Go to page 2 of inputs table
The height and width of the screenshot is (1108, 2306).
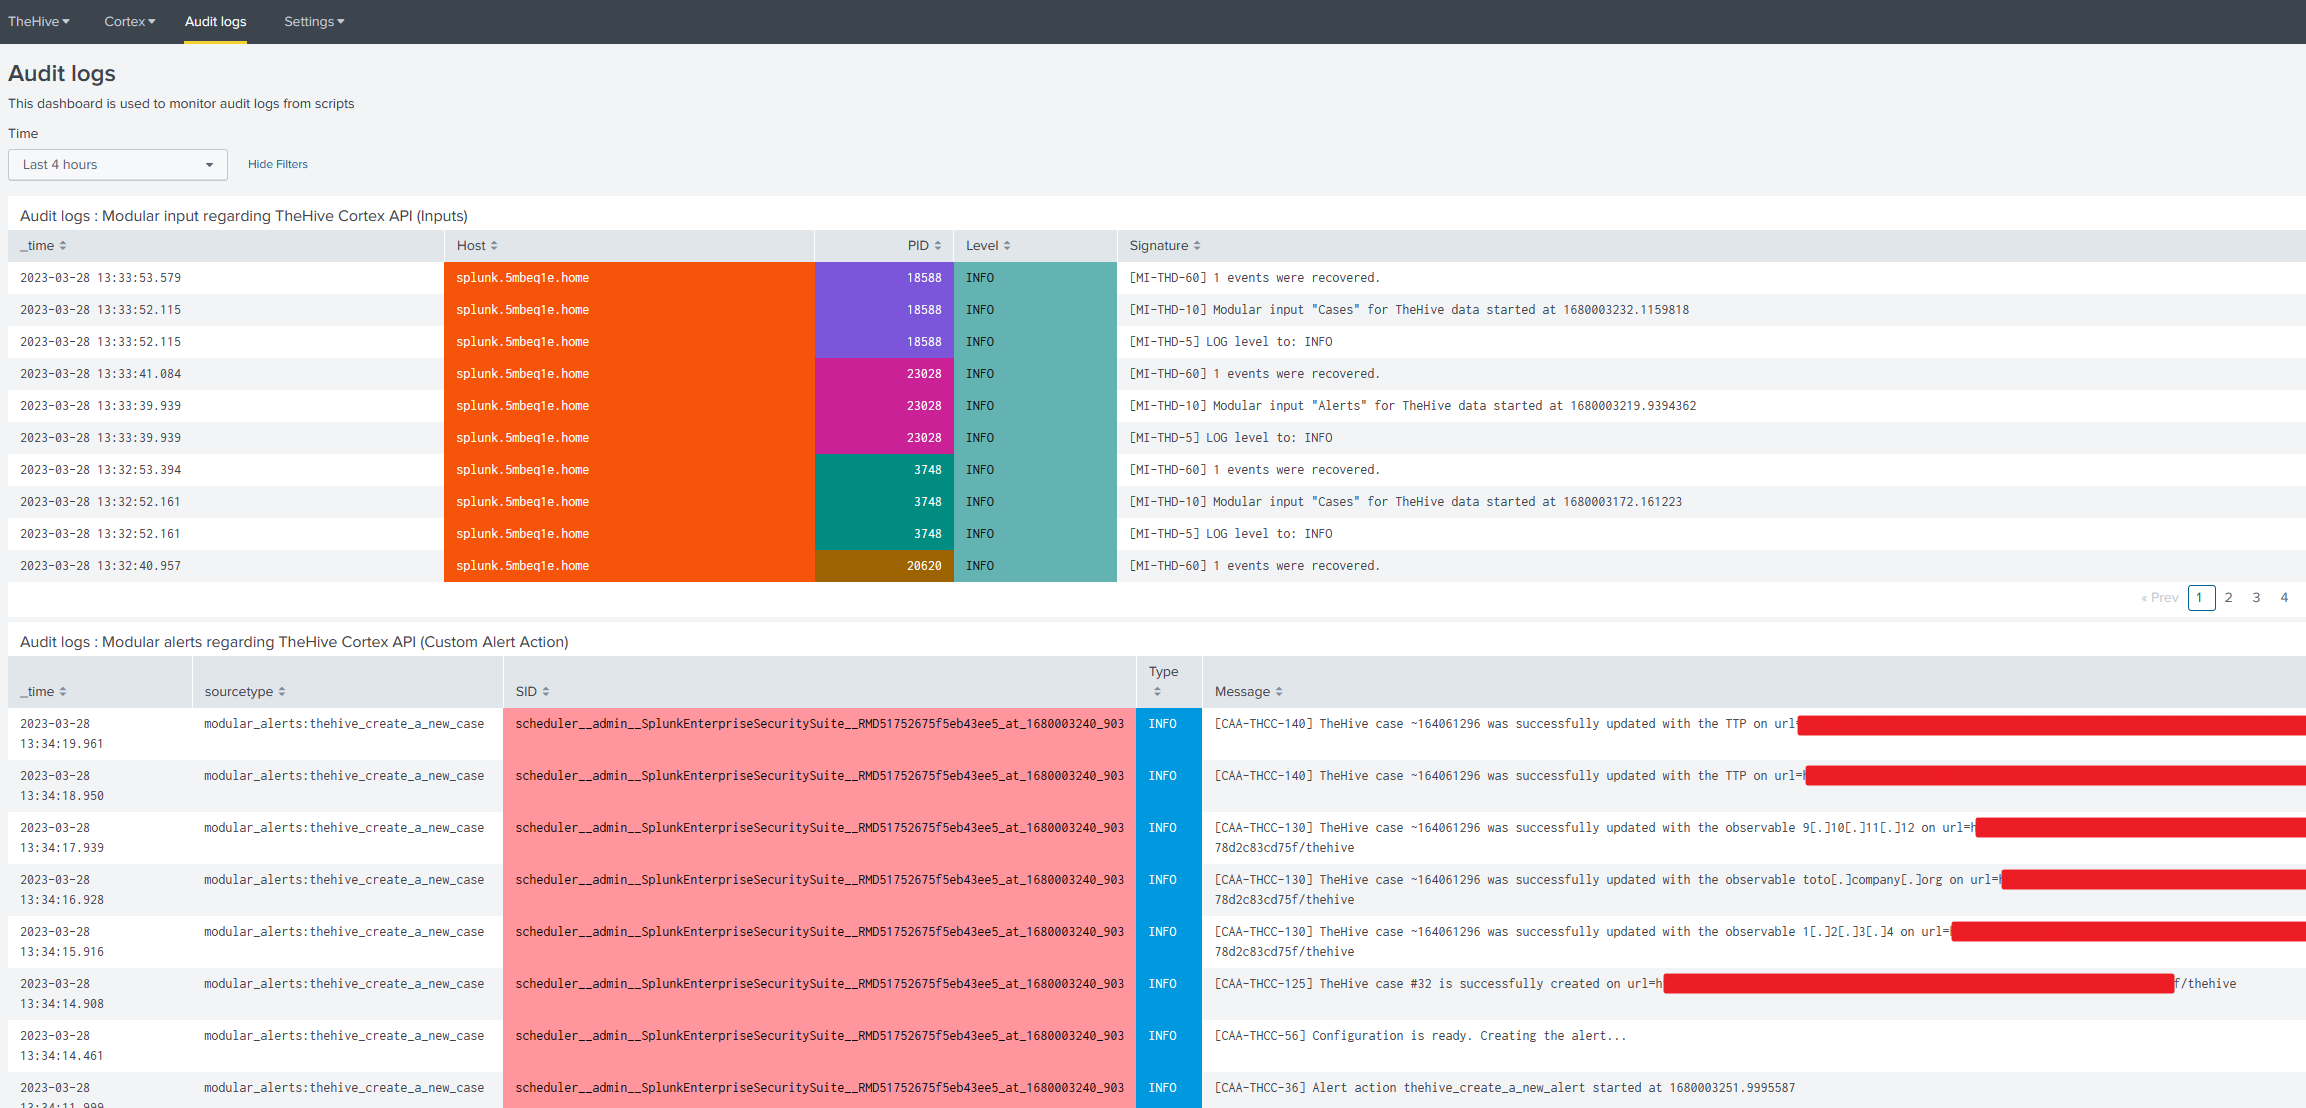tap(2228, 598)
